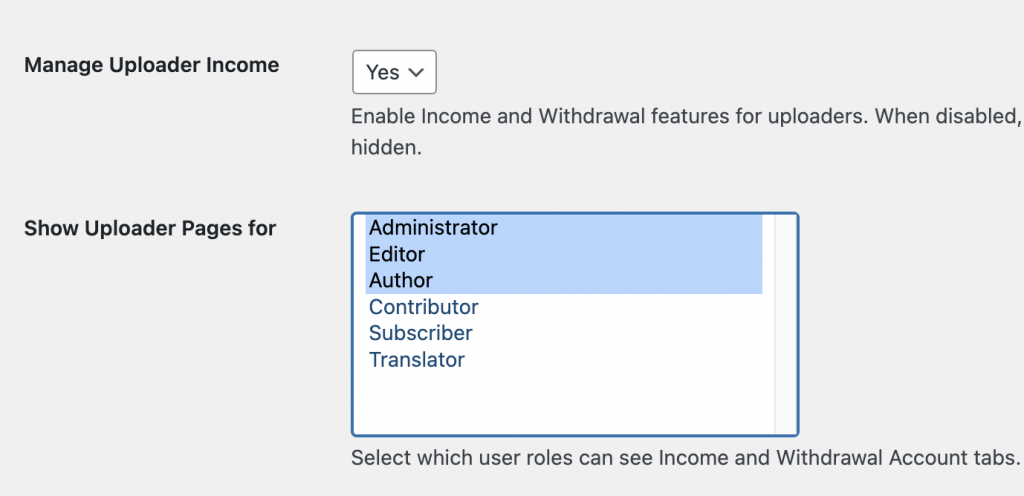Choose Subscriber from the roles list
Image resolution: width=1024 pixels, height=496 pixels.
tap(421, 333)
